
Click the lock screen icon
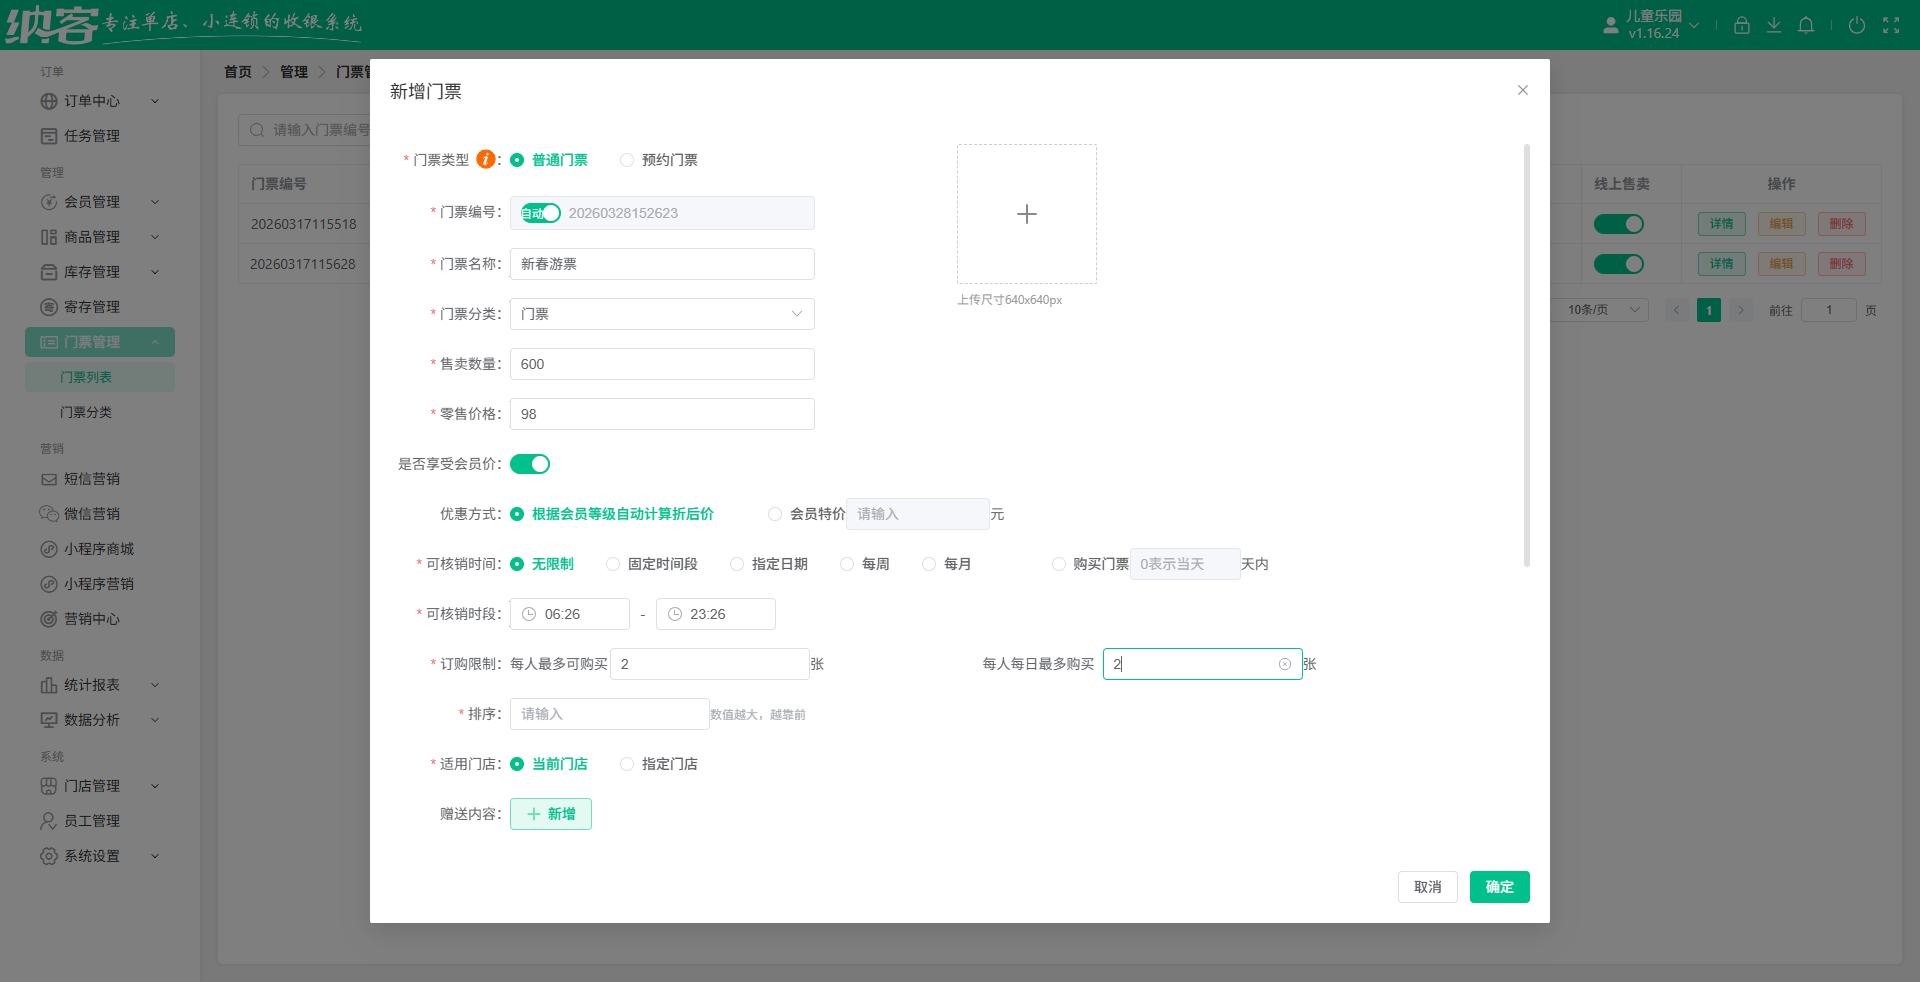point(1741,25)
